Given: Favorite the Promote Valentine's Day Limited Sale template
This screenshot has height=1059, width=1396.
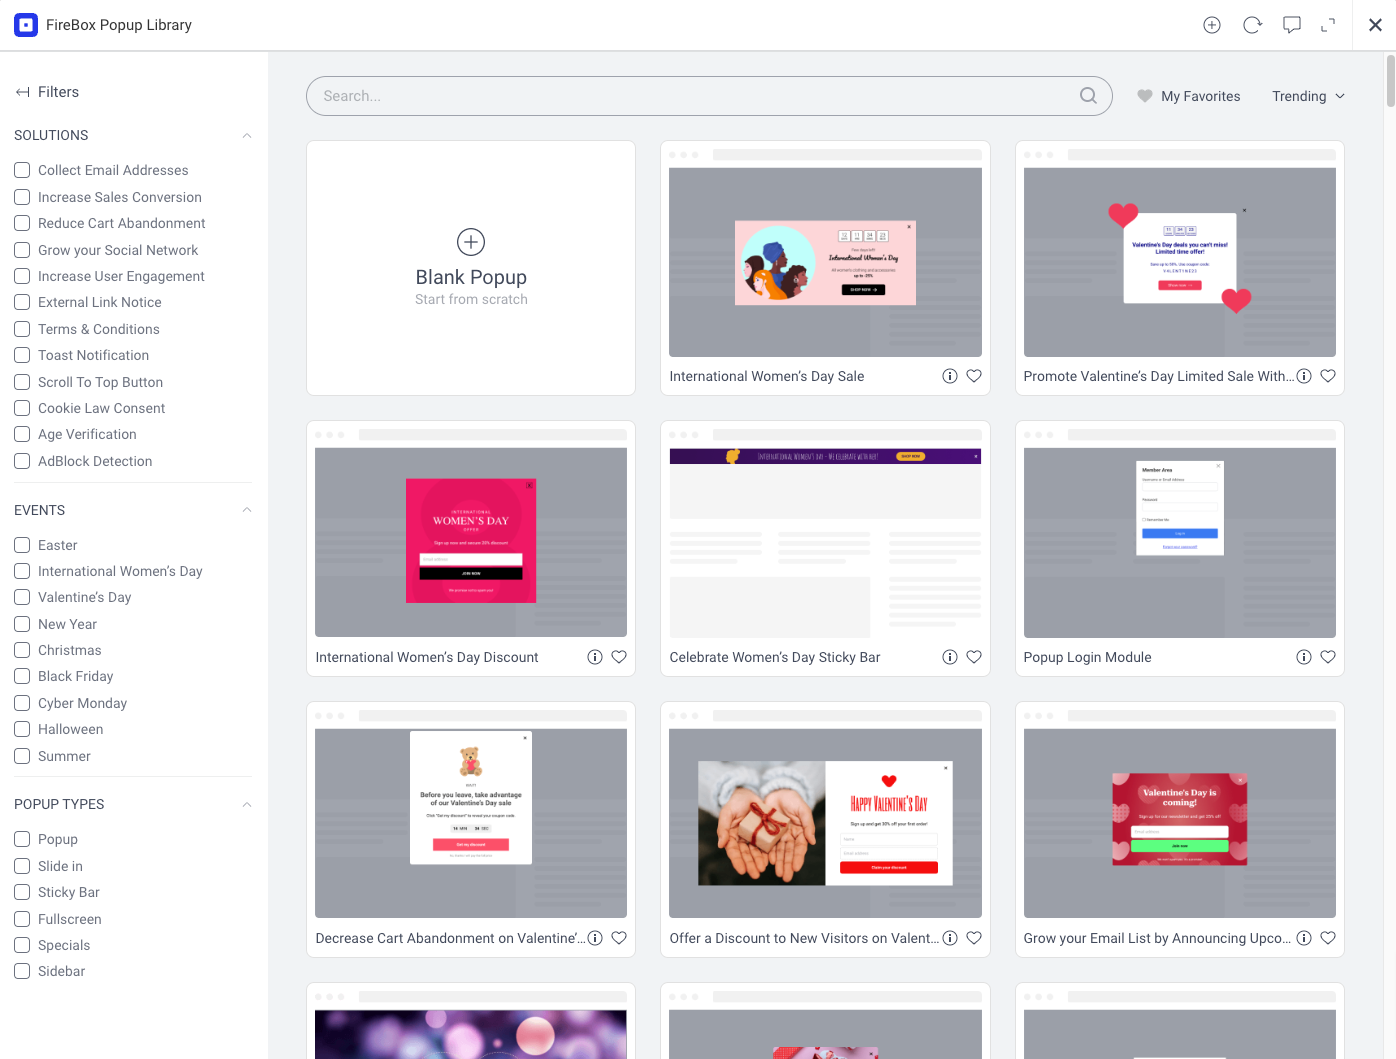Looking at the screenshot, I should [1328, 376].
